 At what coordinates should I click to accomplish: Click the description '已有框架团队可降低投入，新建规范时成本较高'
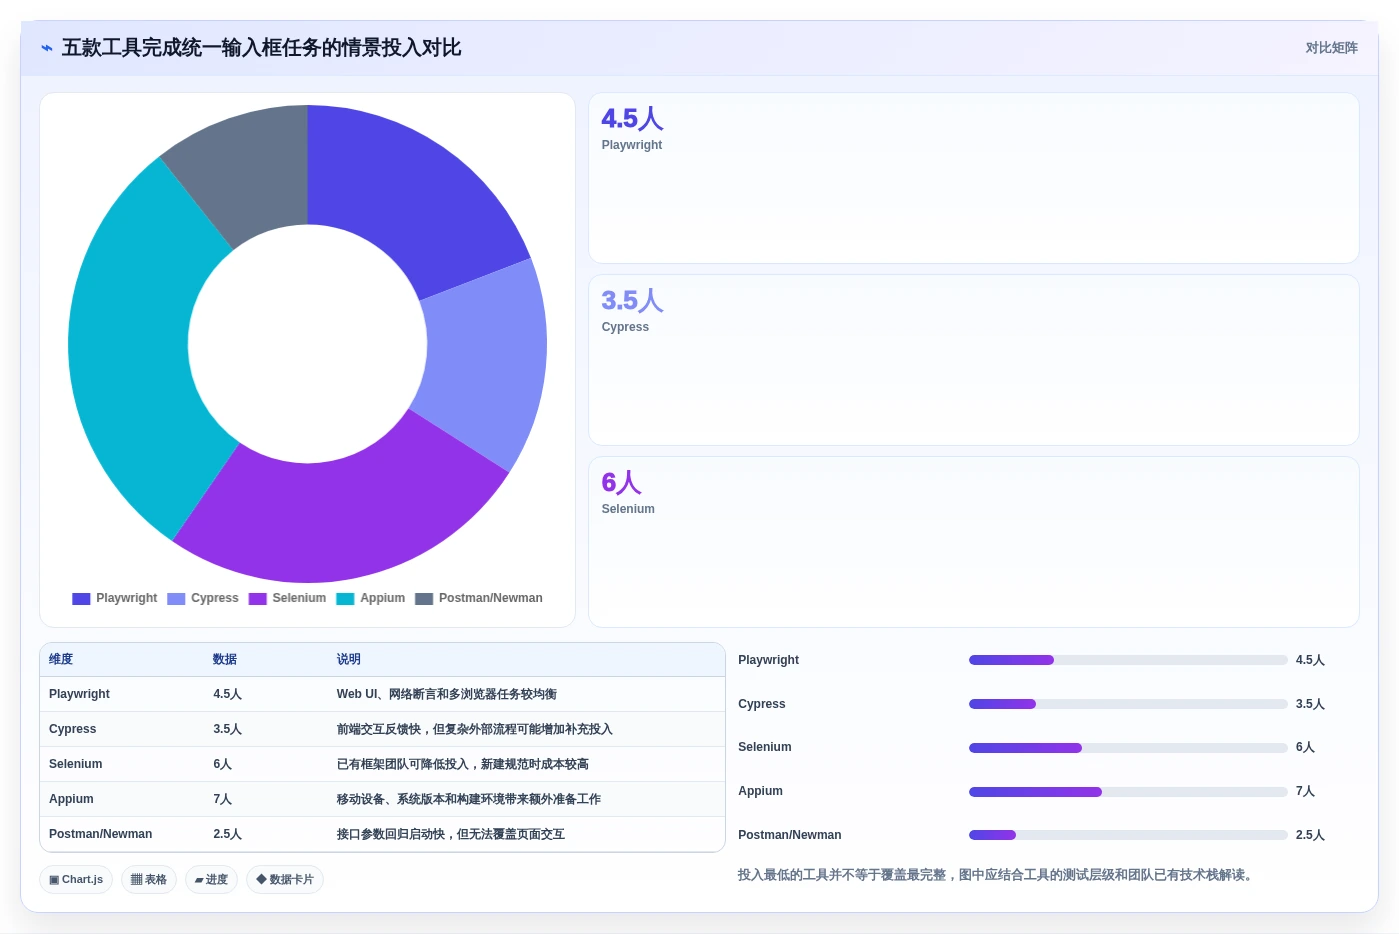click(x=463, y=764)
